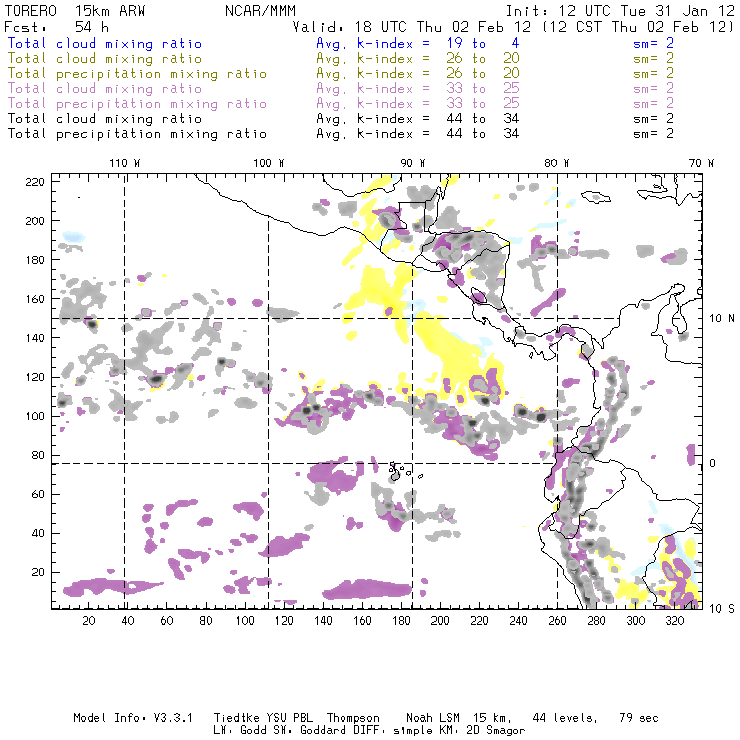740x740 pixels.
Task: Select the y-axis tick label '40'
Action: click(x=38, y=533)
